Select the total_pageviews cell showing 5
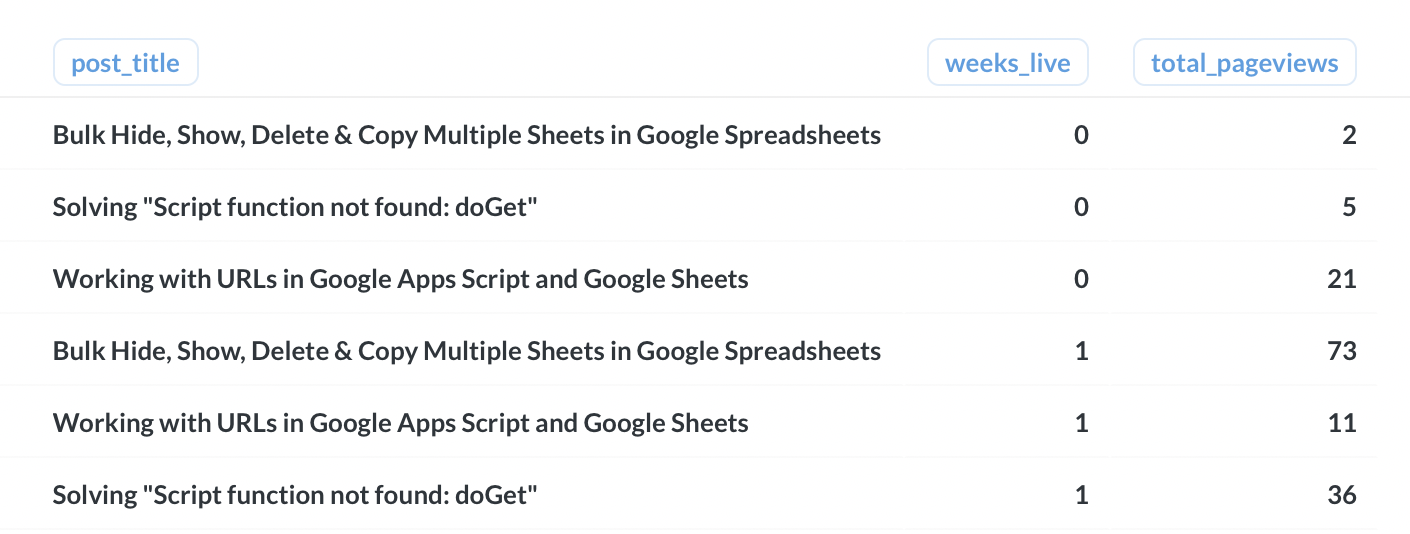 1349,207
